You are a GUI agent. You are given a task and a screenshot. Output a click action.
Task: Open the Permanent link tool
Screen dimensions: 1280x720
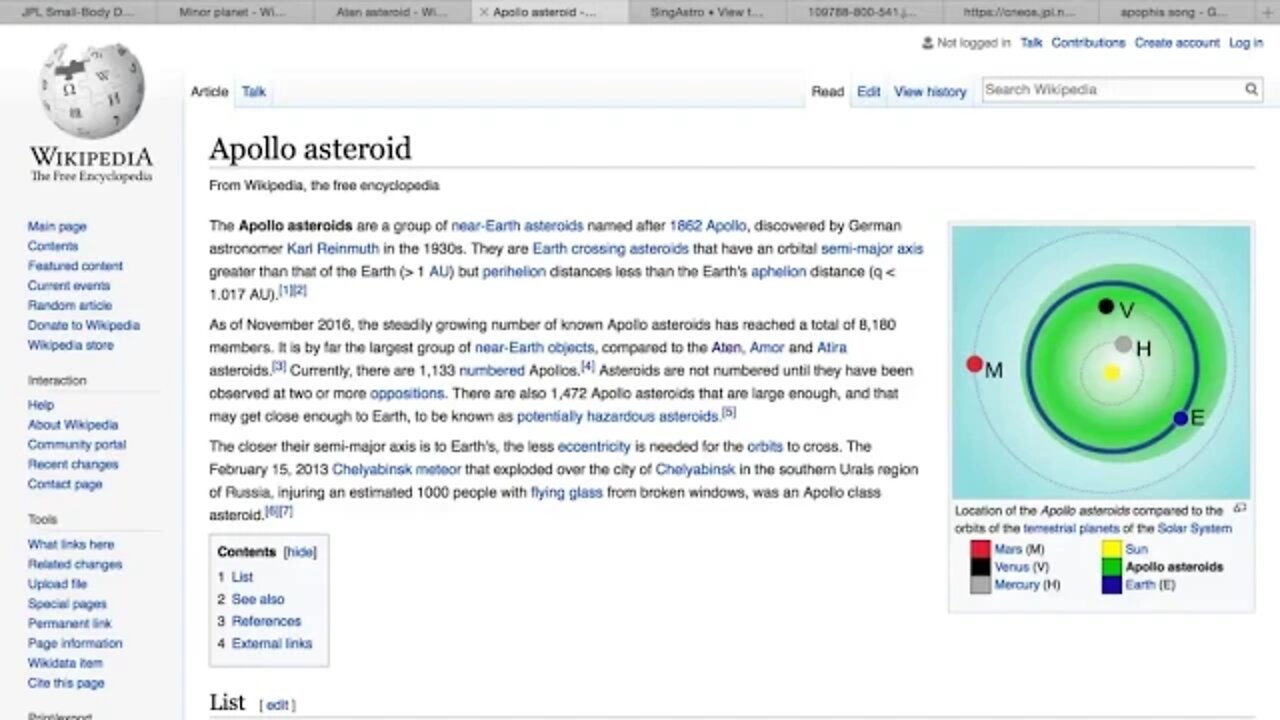click(70, 624)
